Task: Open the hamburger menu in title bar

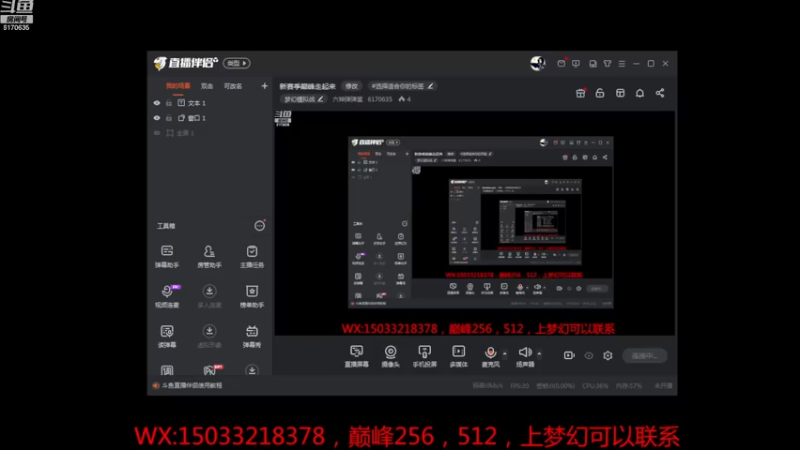Action: coord(621,64)
